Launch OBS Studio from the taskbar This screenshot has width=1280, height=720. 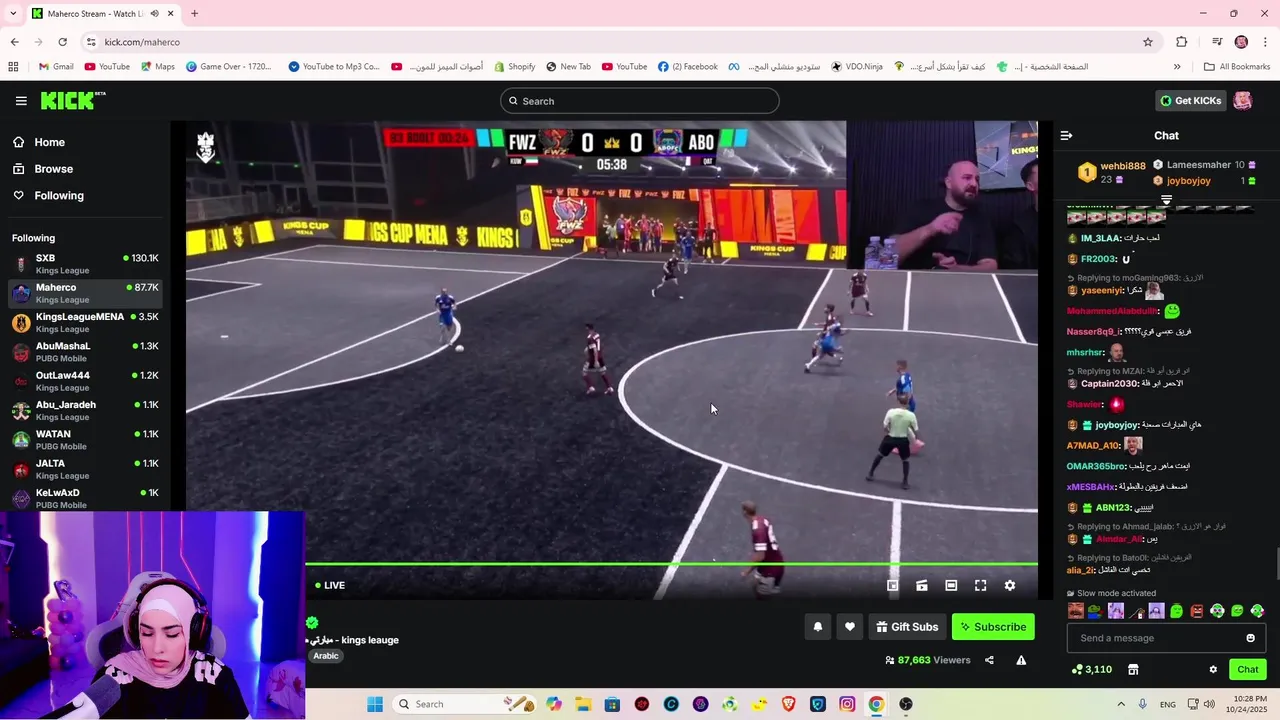tap(906, 704)
